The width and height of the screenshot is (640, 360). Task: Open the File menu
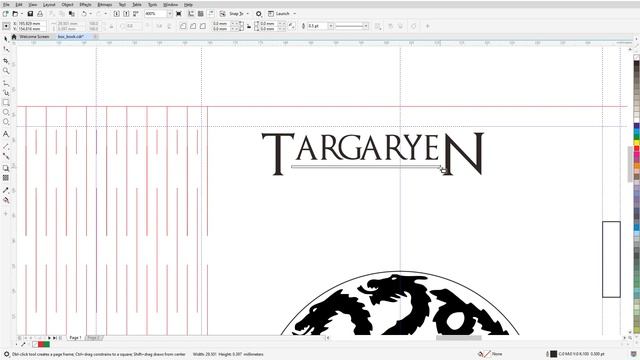click(x=6, y=4)
